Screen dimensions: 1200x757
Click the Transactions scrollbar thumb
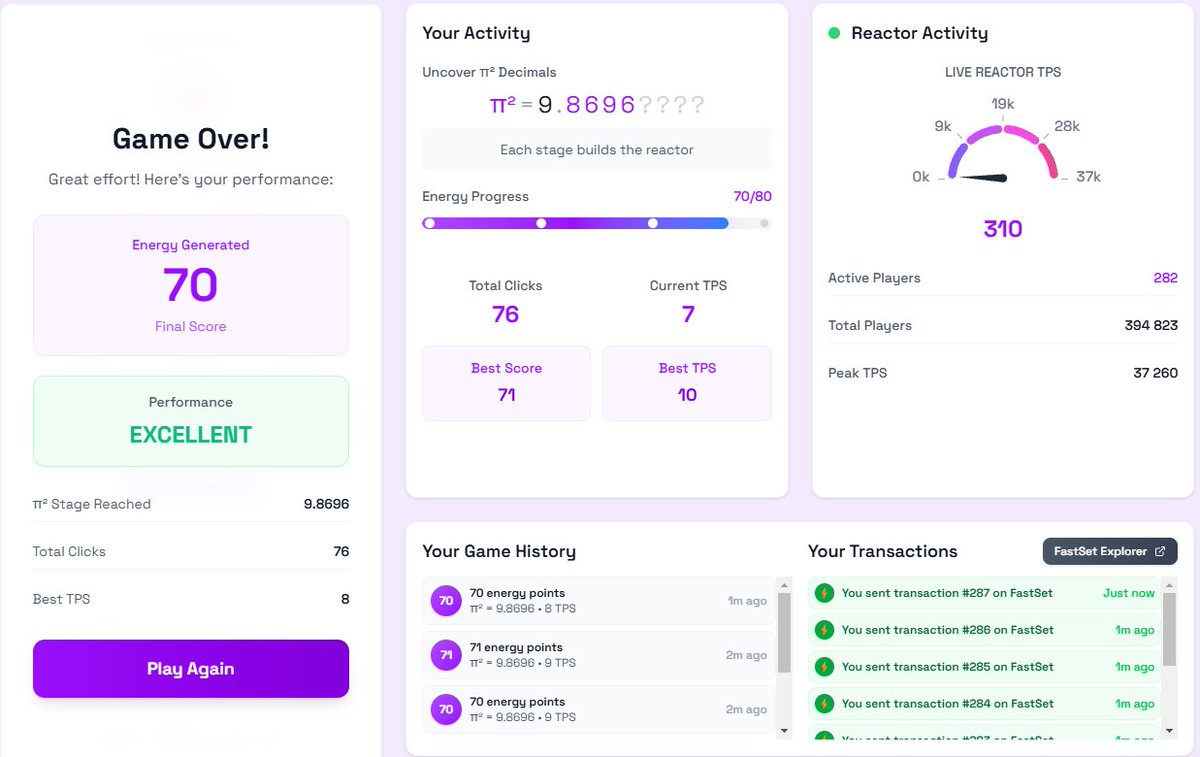[1170, 629]
